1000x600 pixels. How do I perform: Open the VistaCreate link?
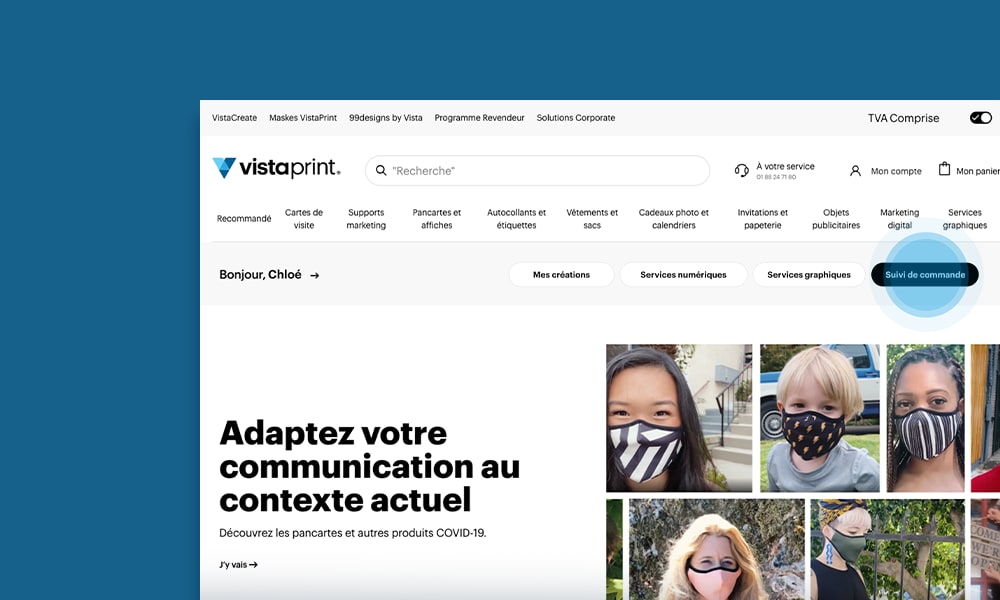tap(234, 118)
